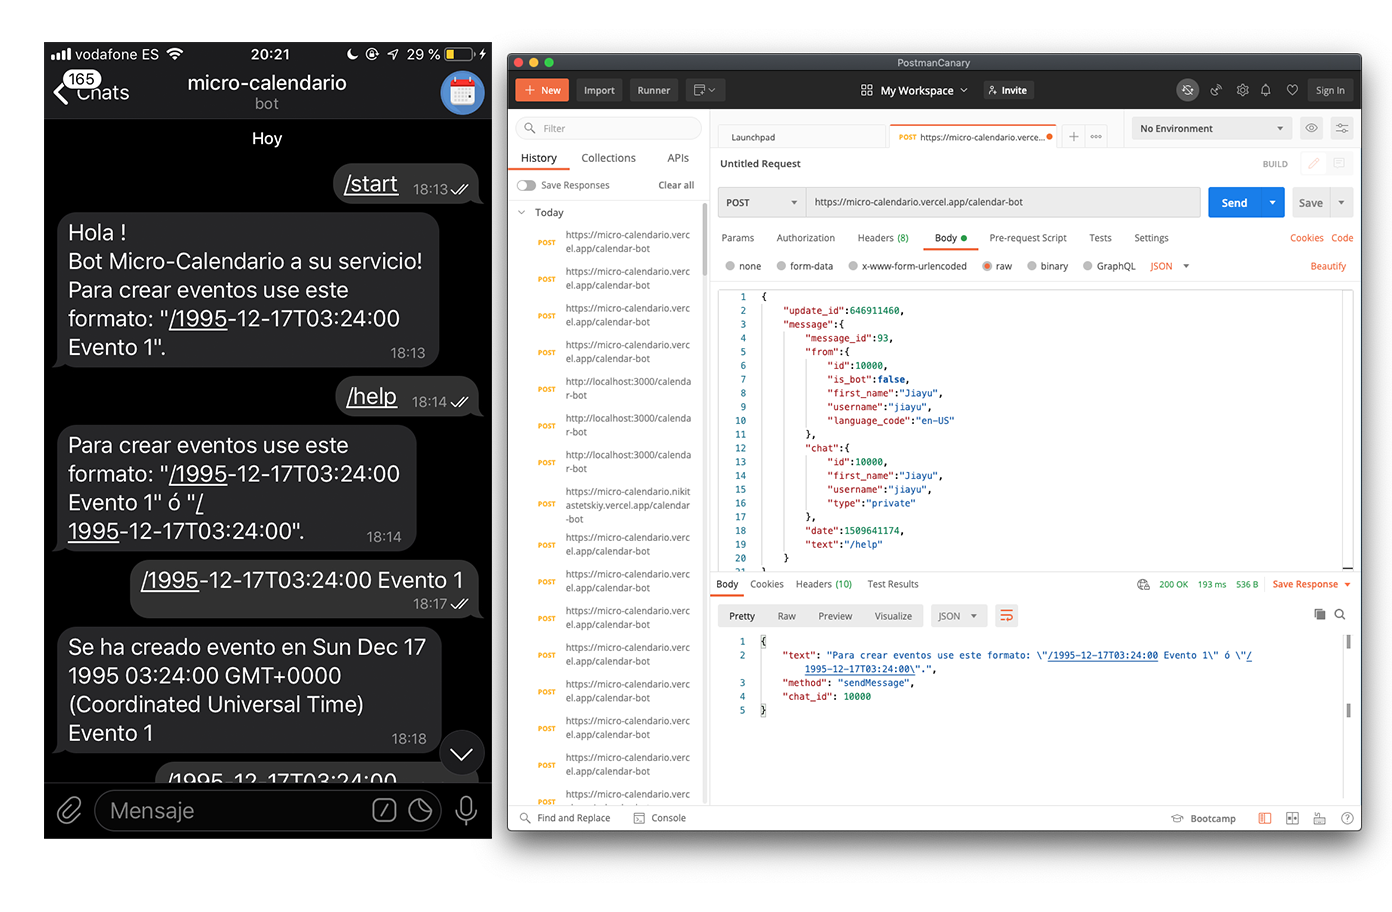Switch to APIs sidebar tab
1392x912 pixels.
click(678, 158)
